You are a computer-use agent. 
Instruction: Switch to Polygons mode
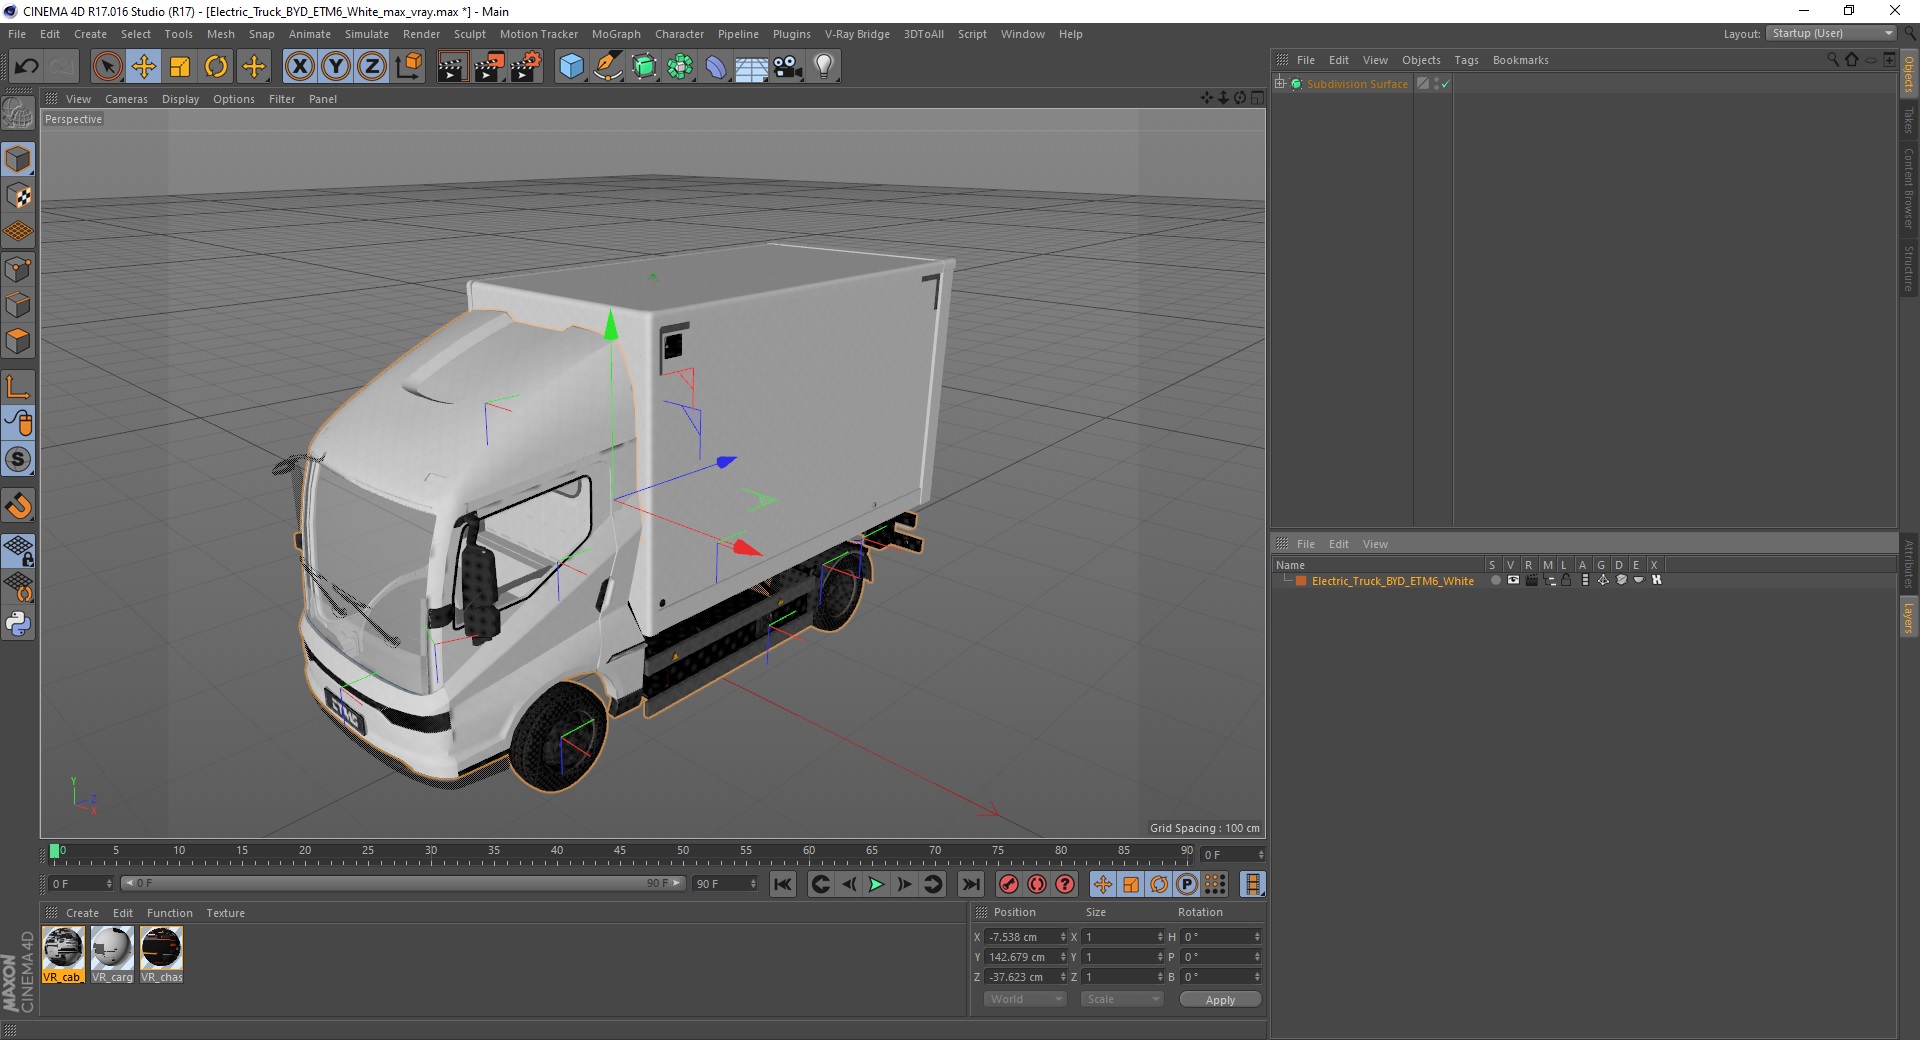pyautogui.click(x=18, y=341)
